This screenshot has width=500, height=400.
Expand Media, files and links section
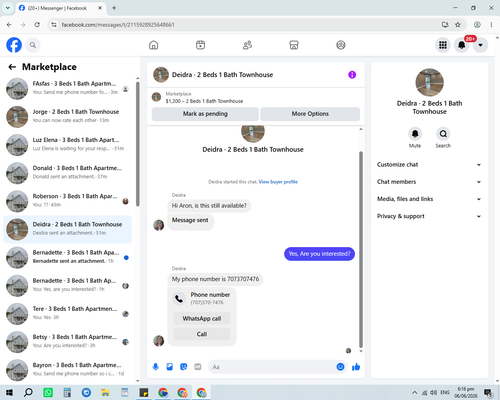tap(429, 199)
